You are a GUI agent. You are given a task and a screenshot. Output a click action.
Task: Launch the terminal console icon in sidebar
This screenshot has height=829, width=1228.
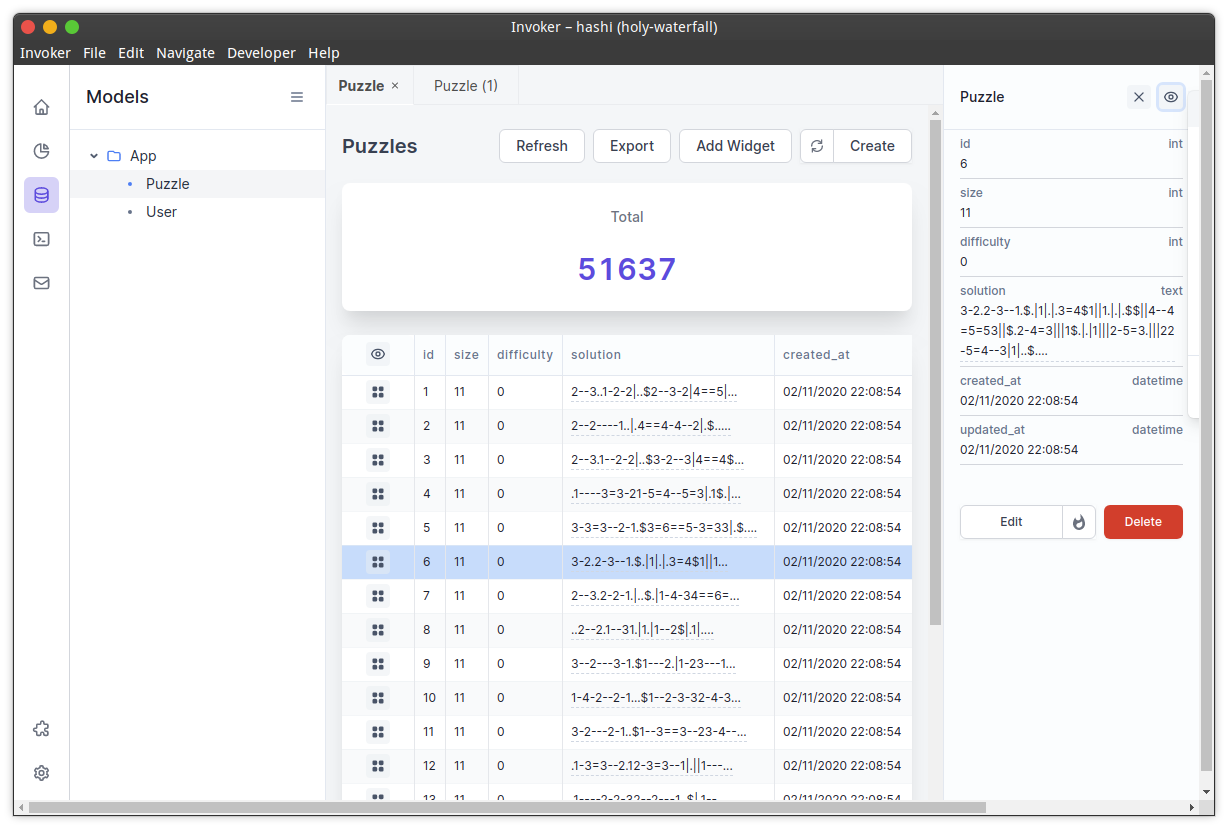41,239
